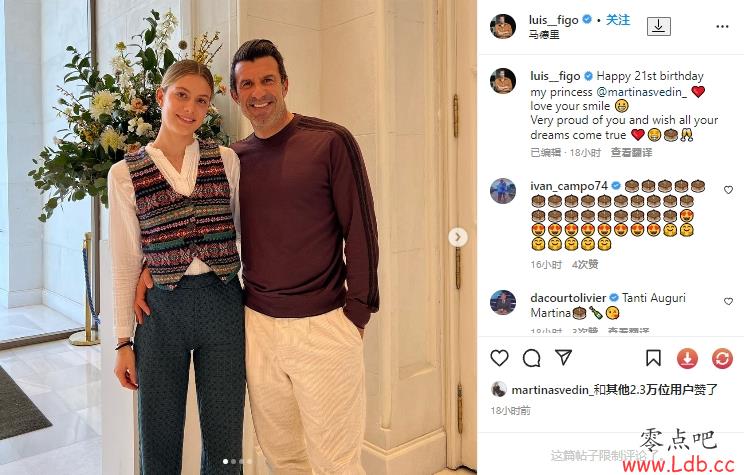Click 查看翻译 to translate the caption

click(631, 152)
